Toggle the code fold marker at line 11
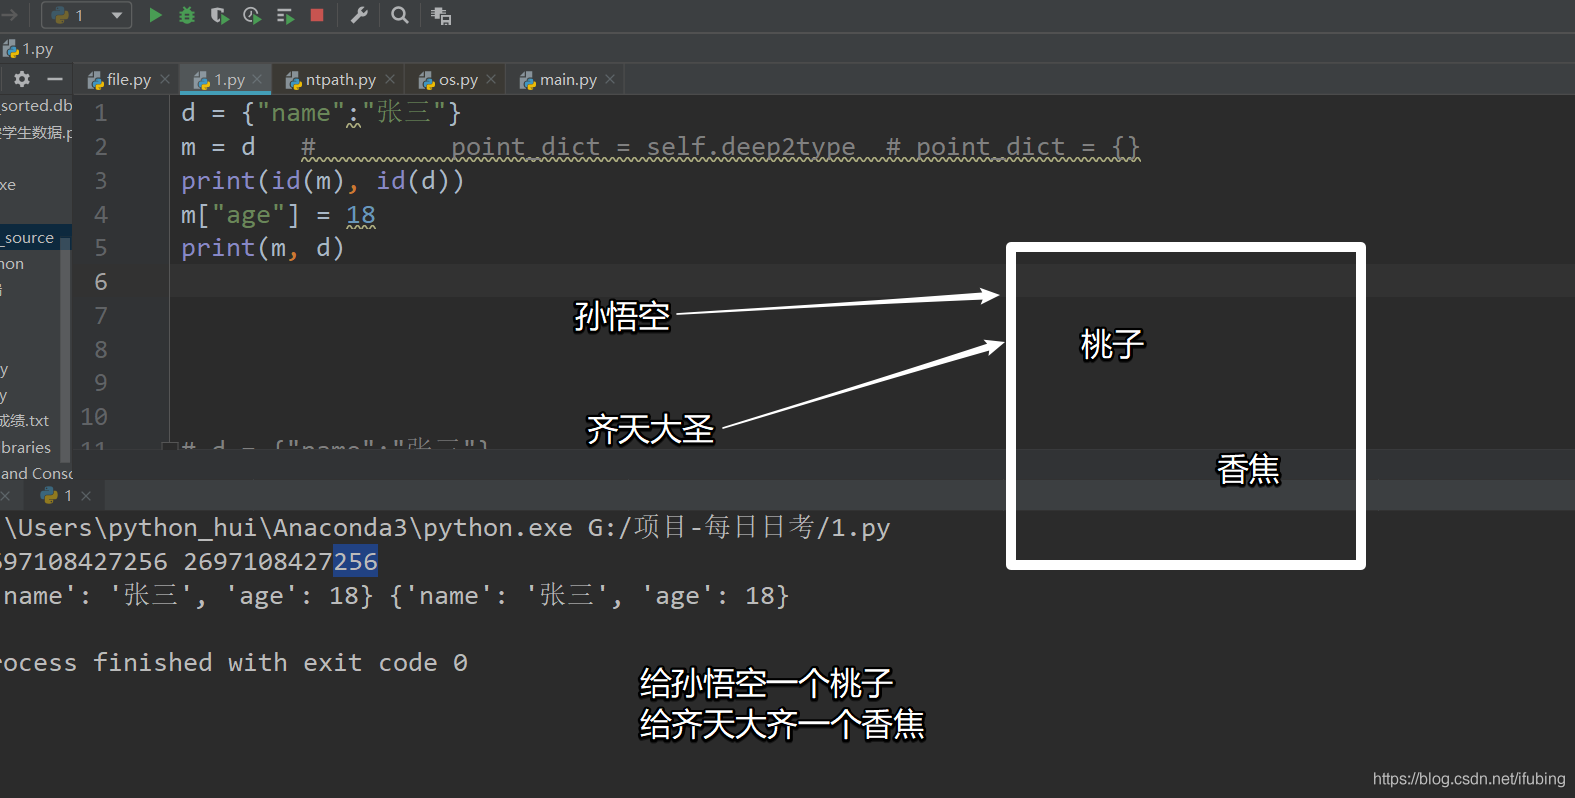 click(x=168, y=445)
